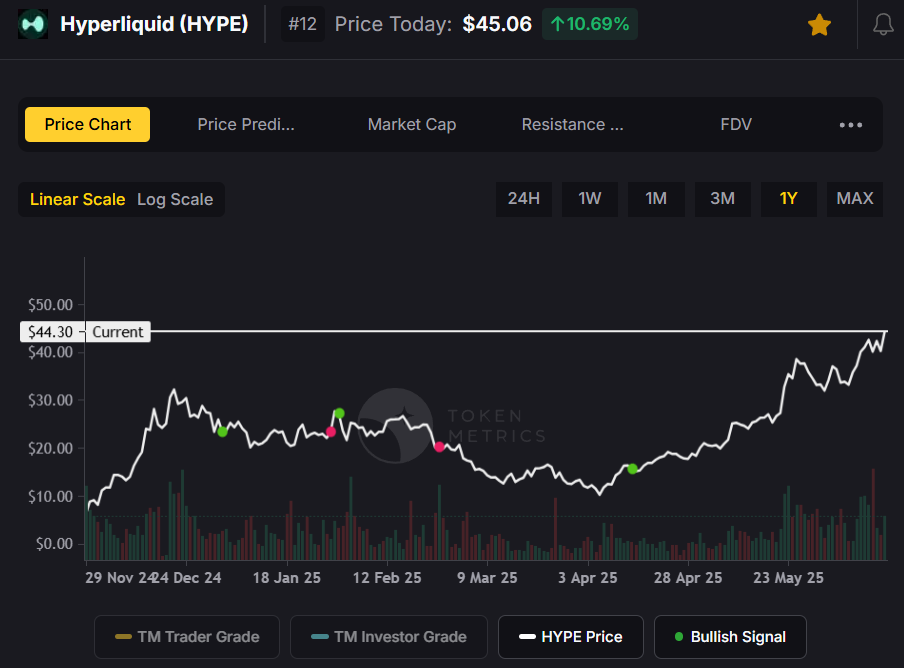Click the 18 Jan 25 axis label
This screenshot has height=668, width=904.
pos(287,578)
